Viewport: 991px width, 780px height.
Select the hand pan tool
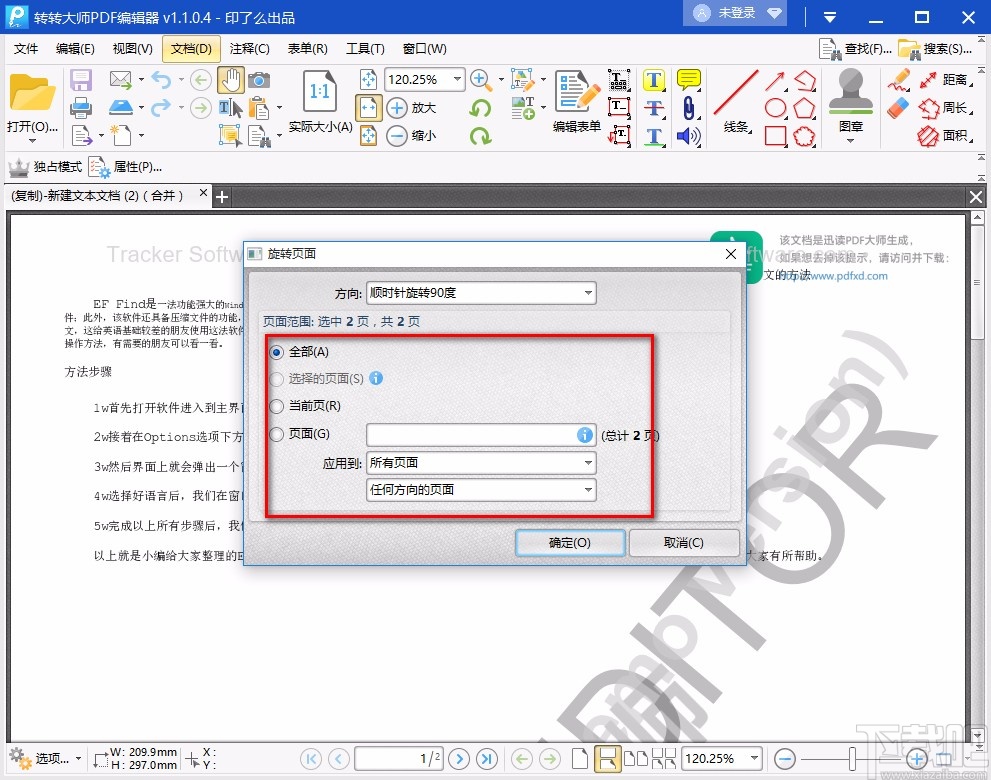[232, 80]
